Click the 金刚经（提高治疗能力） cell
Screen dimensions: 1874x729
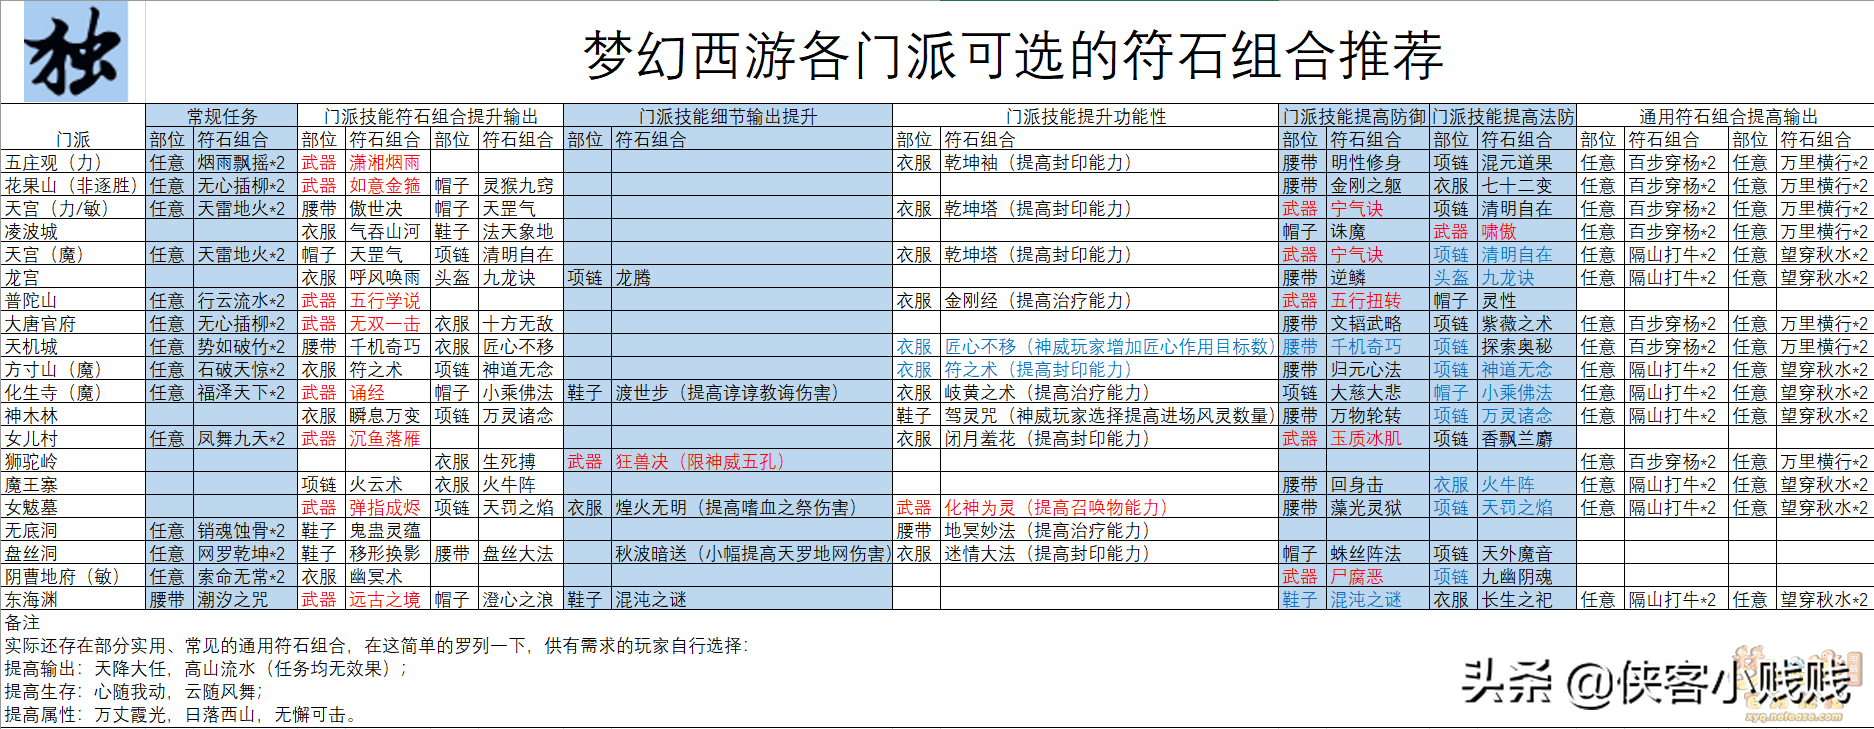point(1110,300)
